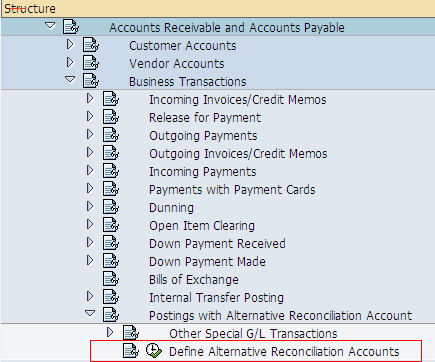Screen dimensions: 435x362
Task: Expand the Customer Accounts node
Action: [x=70, y=44]
